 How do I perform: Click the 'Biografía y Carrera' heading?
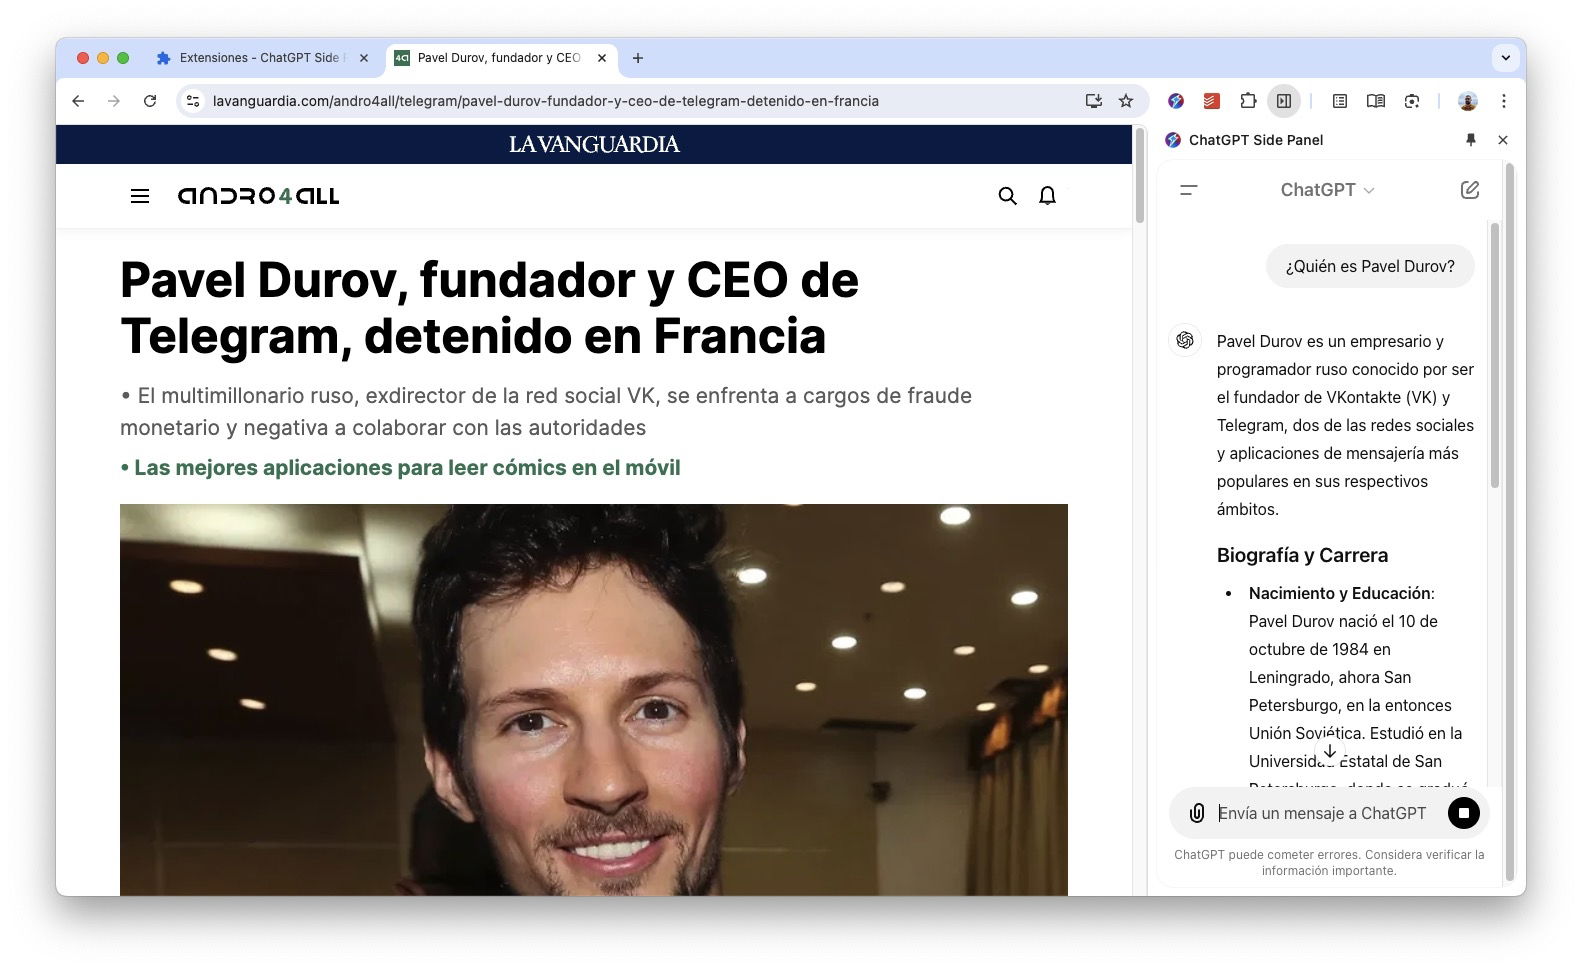(1302, 555)
